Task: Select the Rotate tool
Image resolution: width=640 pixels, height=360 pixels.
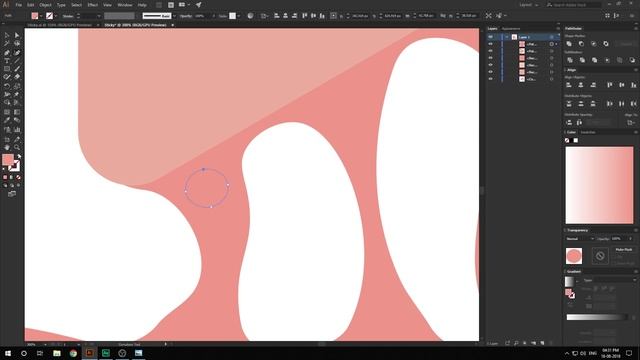Action: click(x=7, y=86)
